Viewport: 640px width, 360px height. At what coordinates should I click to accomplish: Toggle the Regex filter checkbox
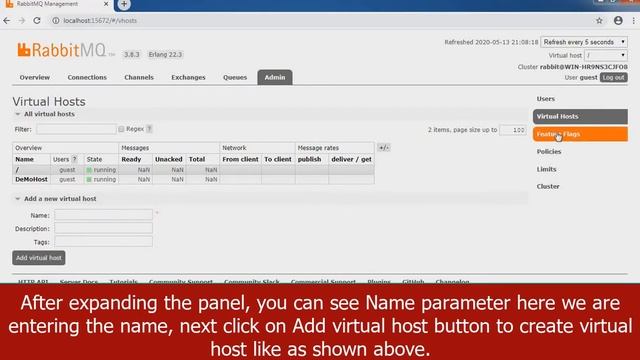121,129
